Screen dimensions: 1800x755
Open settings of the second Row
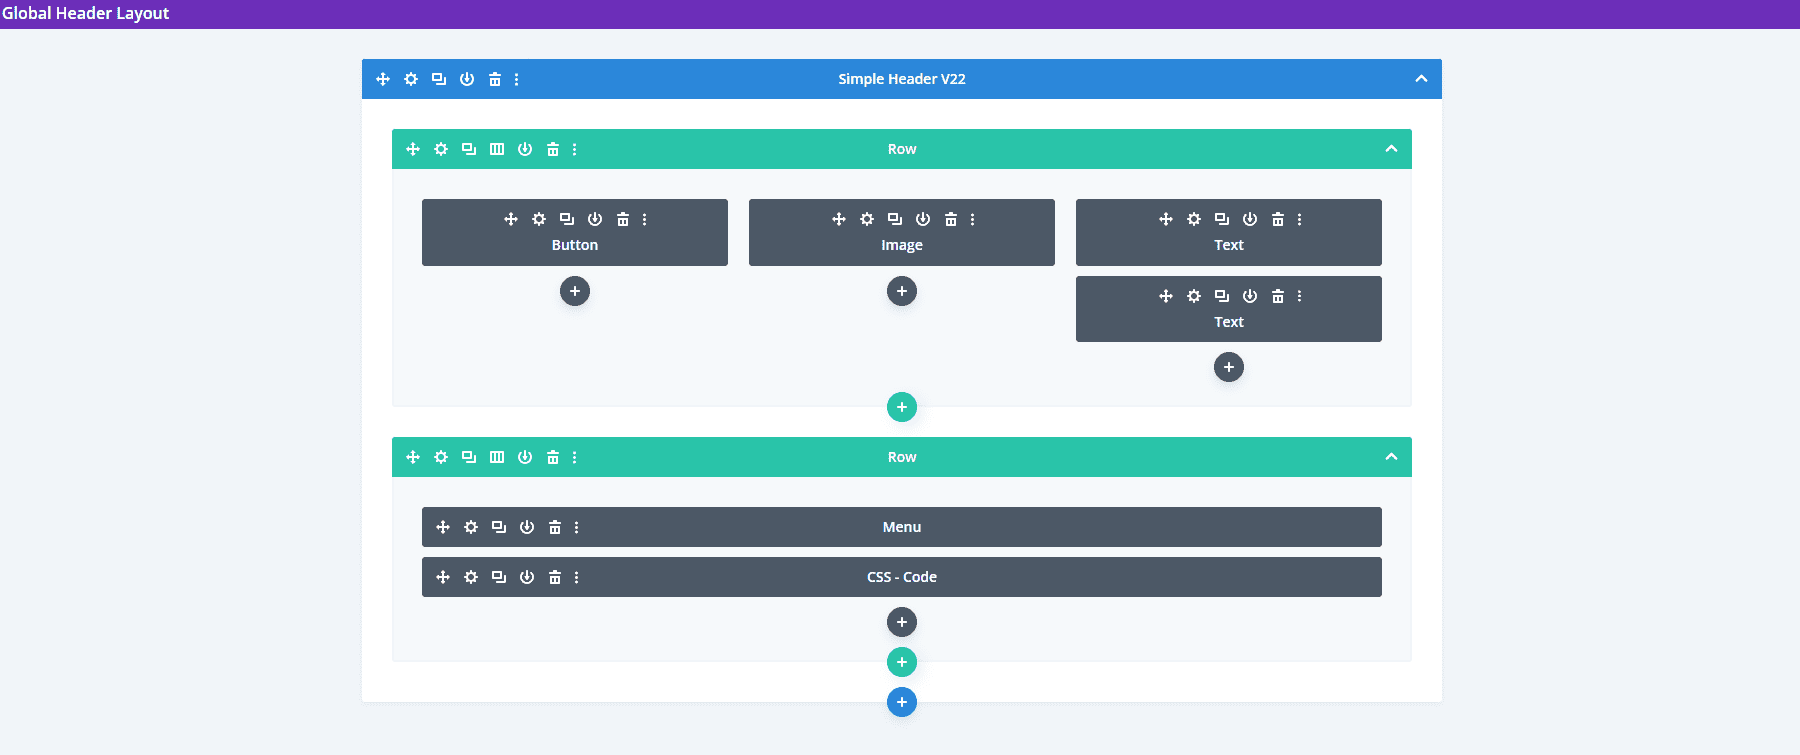(441, 457)
